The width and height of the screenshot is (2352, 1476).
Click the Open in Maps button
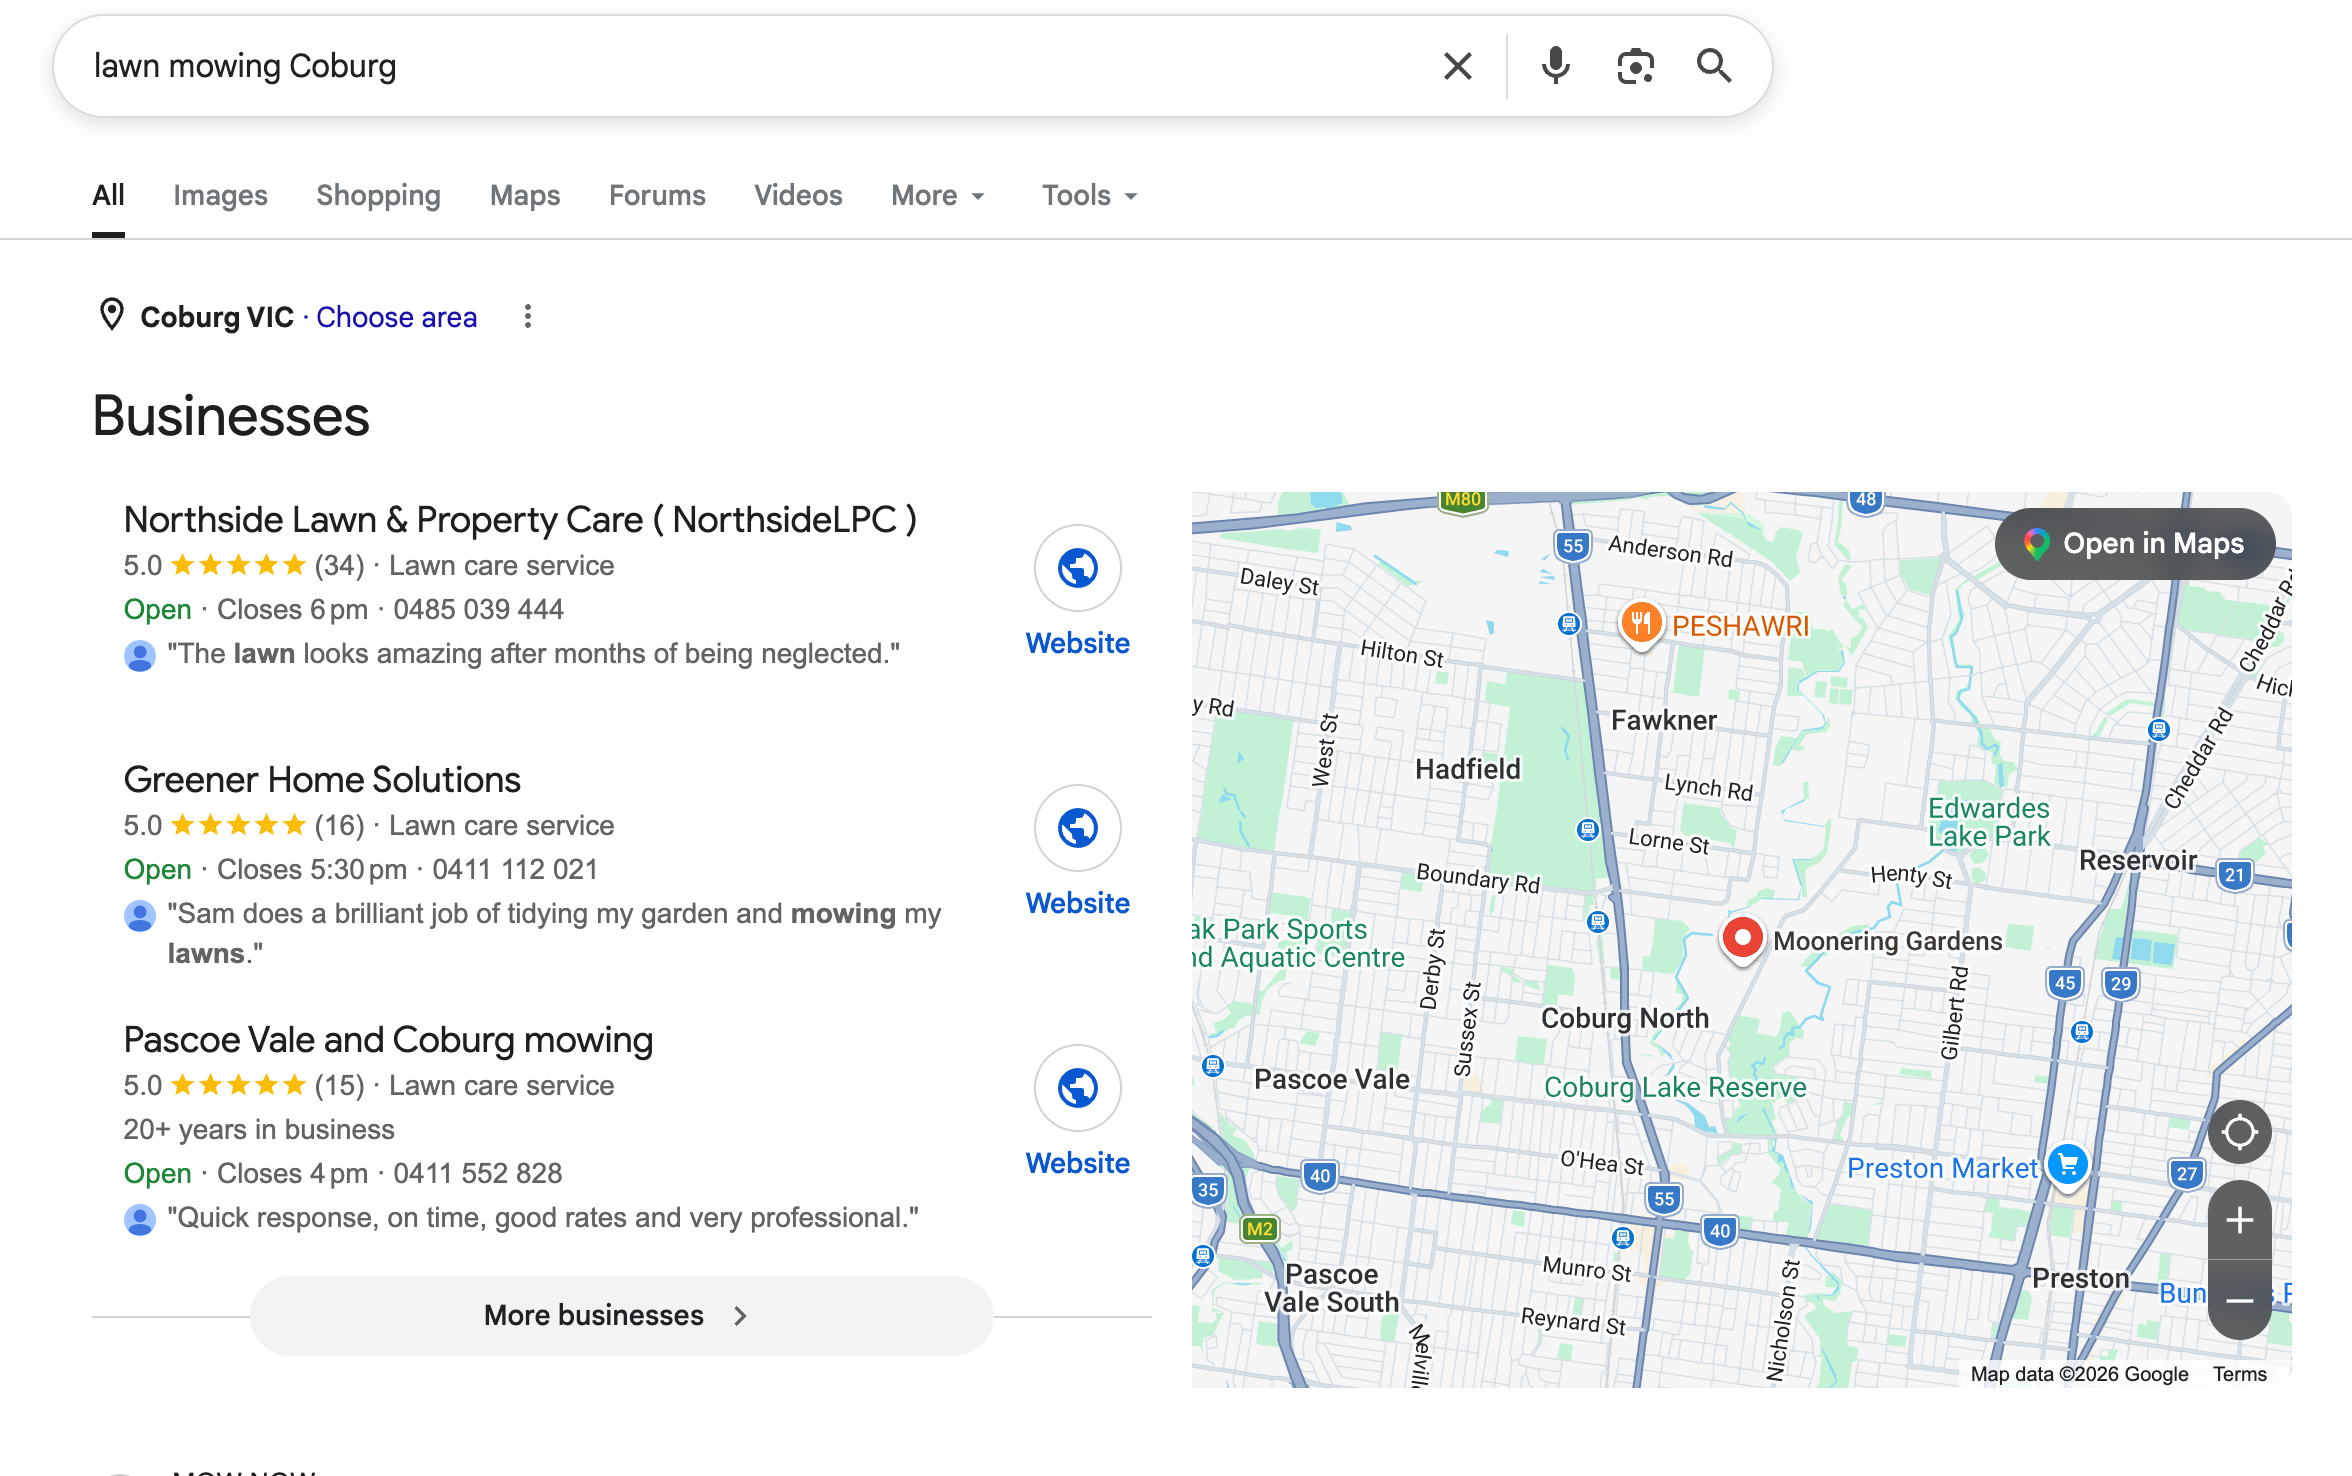(x=2135, y=543)
